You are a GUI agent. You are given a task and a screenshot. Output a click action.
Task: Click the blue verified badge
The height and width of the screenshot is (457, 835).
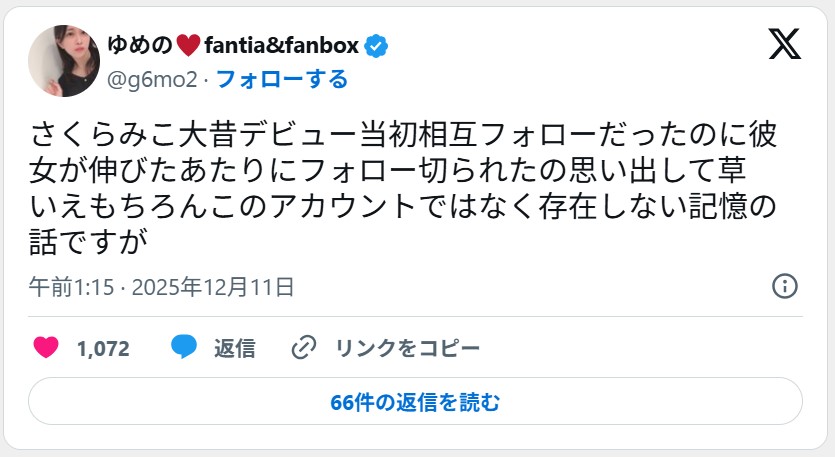click(x=376, y=45)
